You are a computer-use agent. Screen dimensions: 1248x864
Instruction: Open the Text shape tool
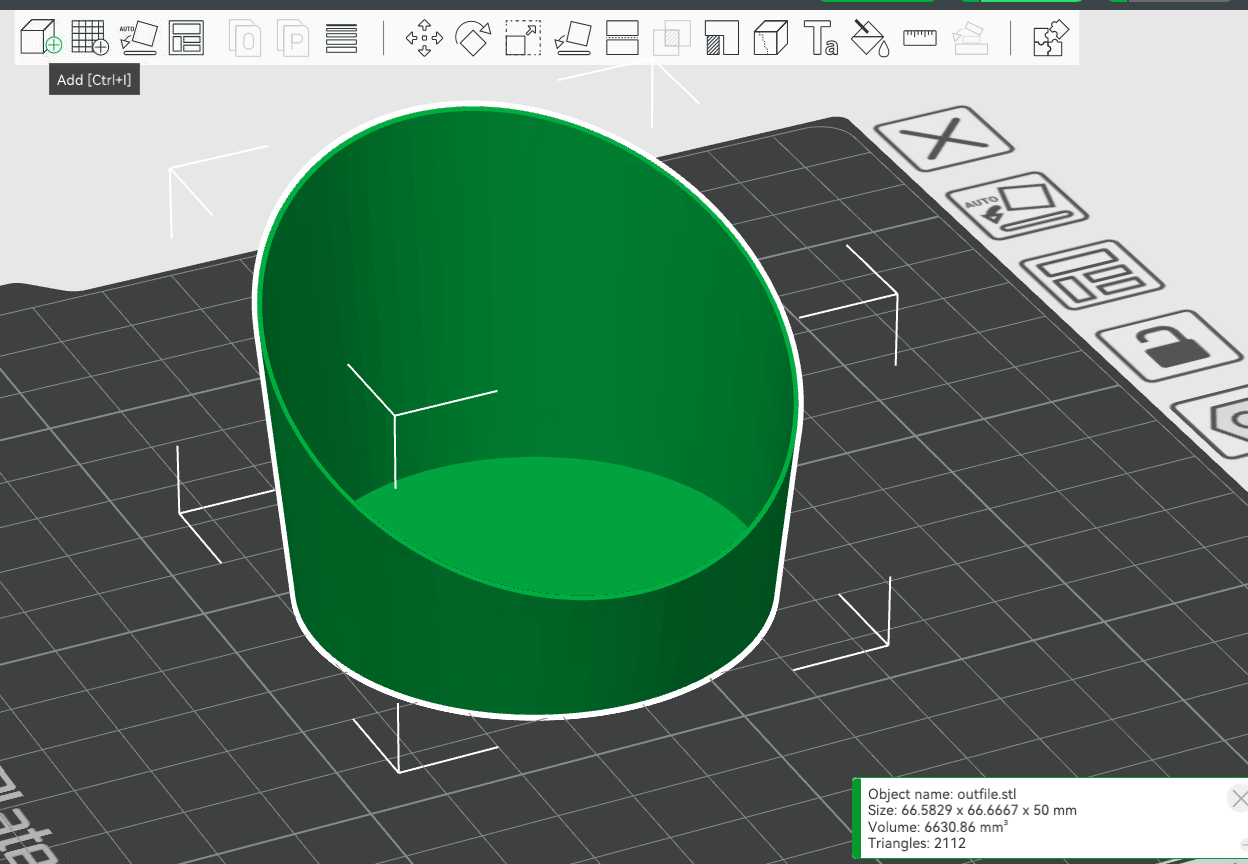[x=821, y=38]
